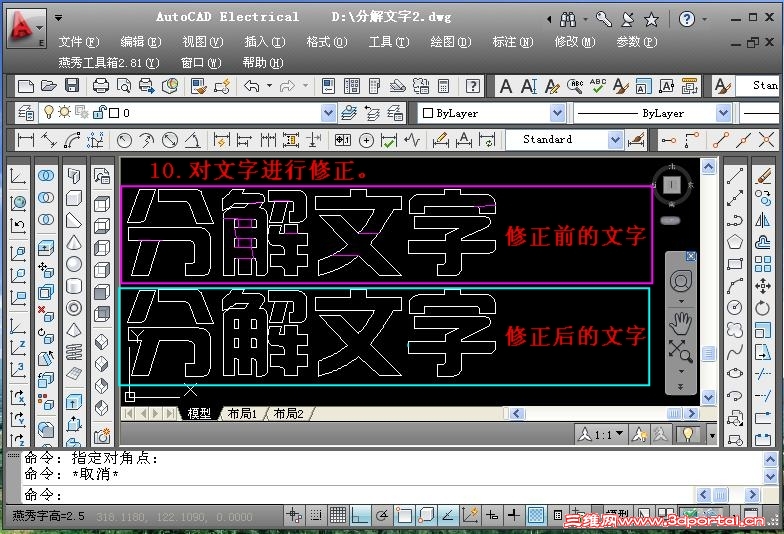Click the binoculars search icon

point(568,20)
